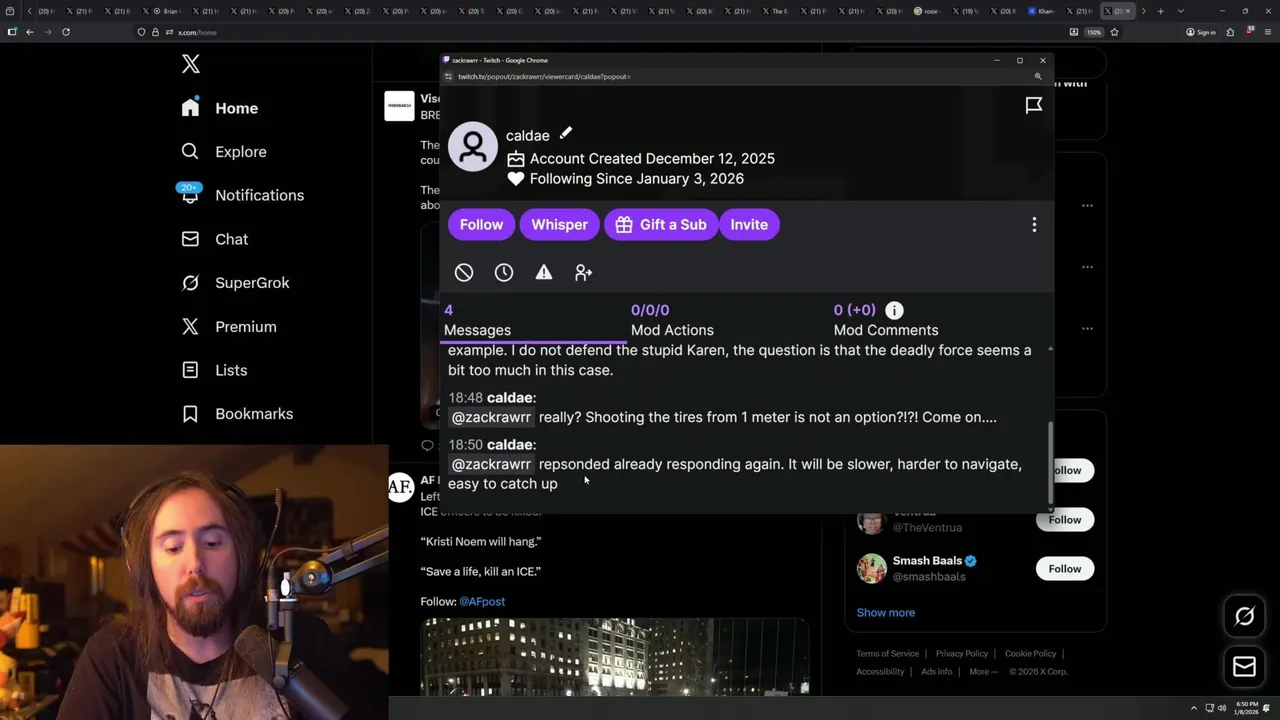Image resolution: width=1280 pixels, height=720 pixels.
Task: Click the x.com/home address bar
Action: (600, 32)
